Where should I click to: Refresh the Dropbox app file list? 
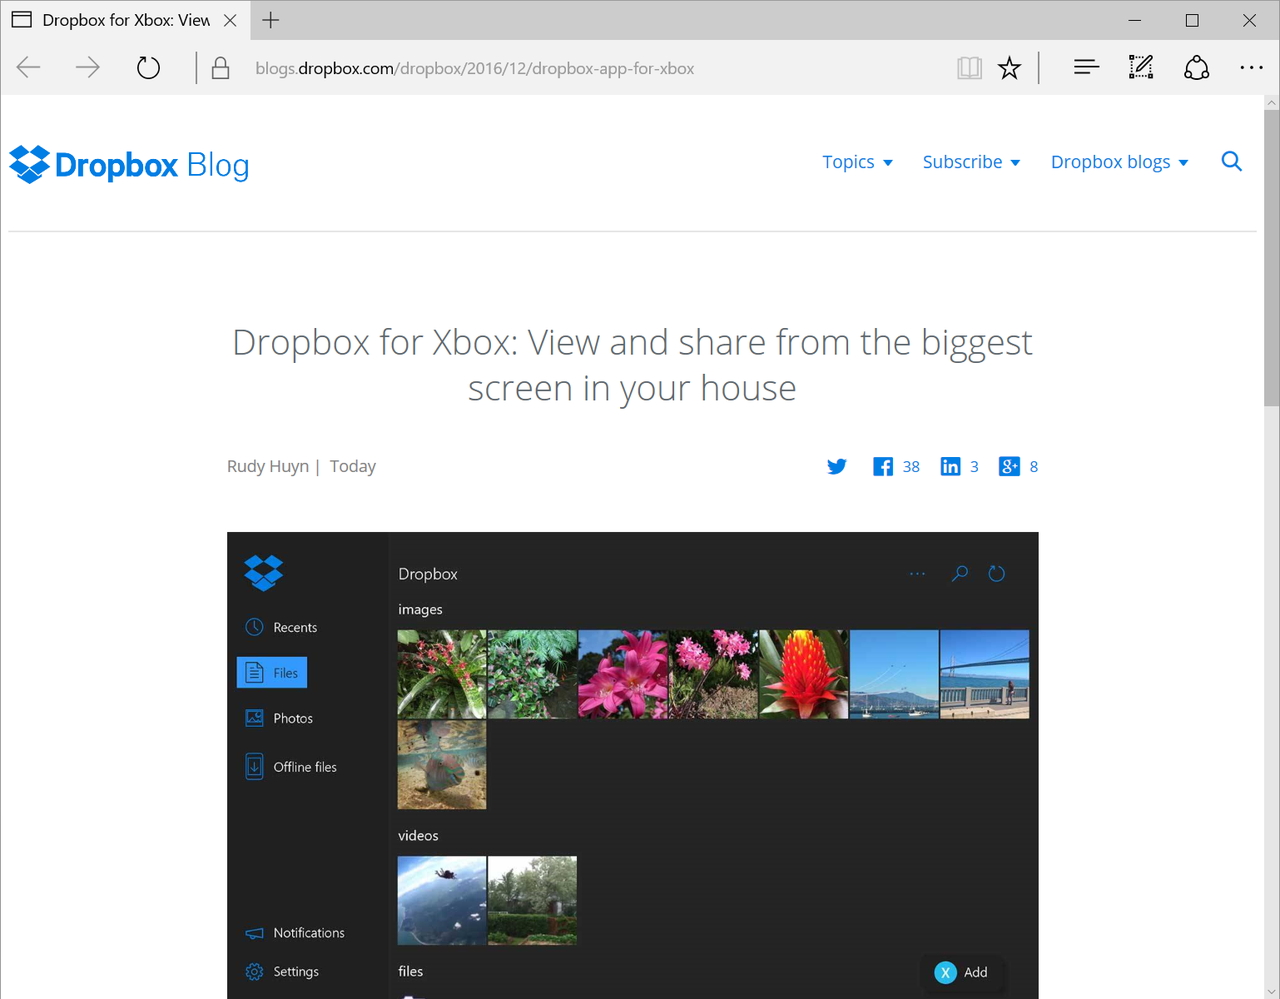(x=996, y=573)
